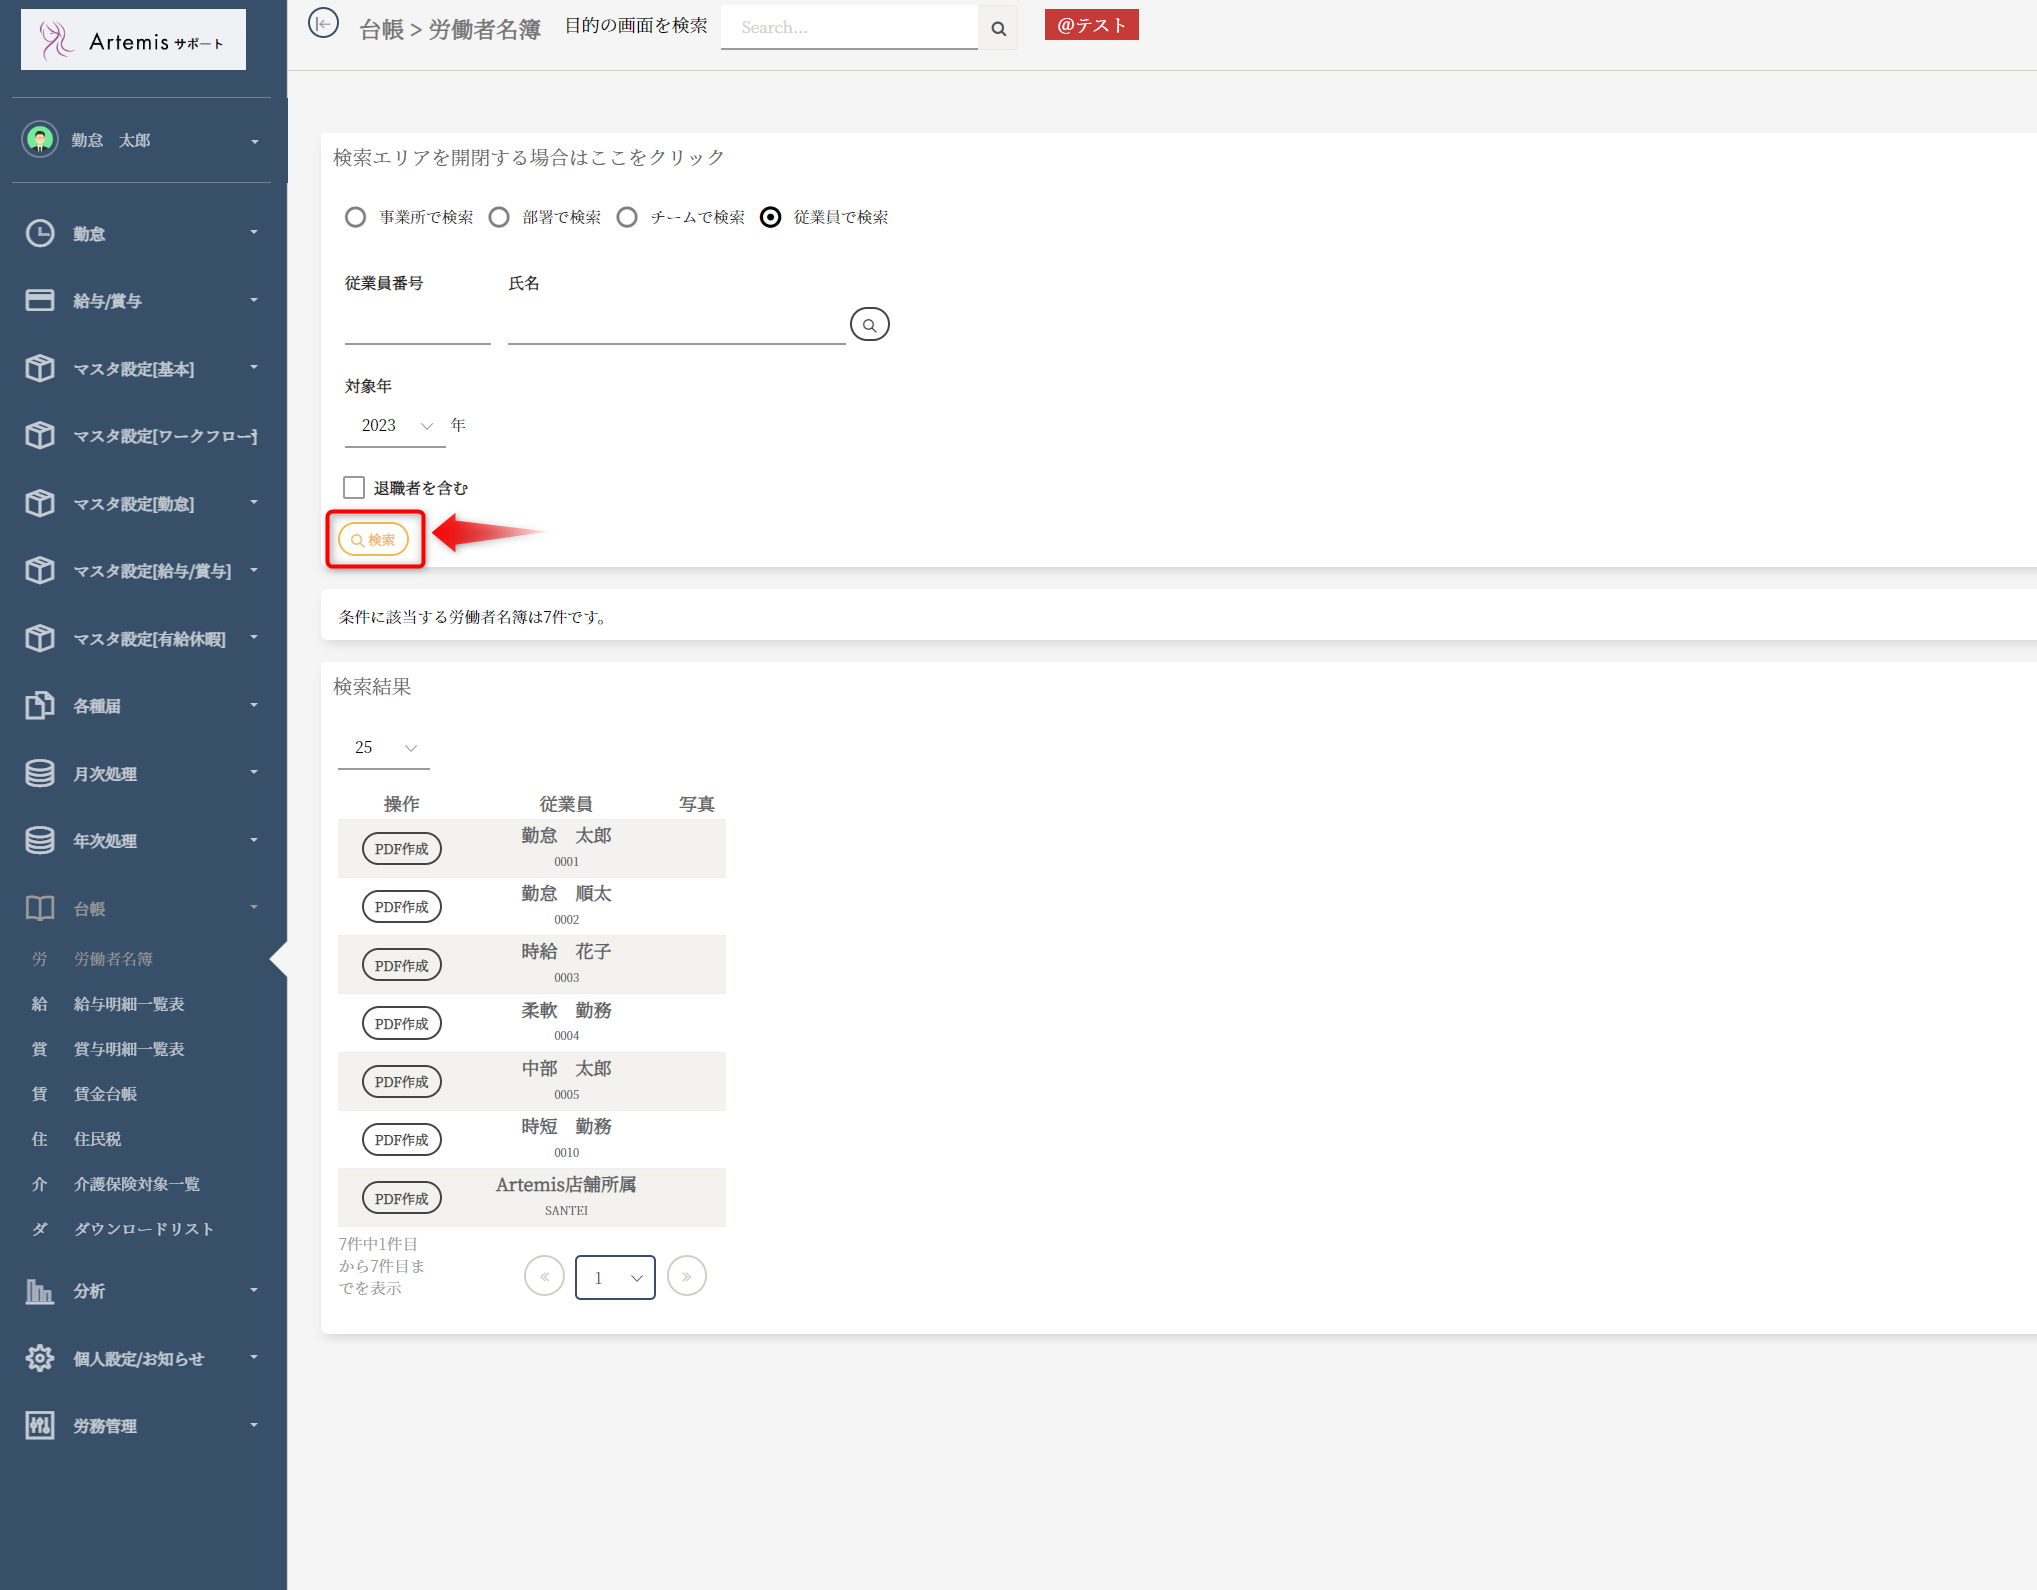This screenshot has height=1590, width=2037.
Task: Click the magnifier icon beside Search box
Action: coord(998,28)
